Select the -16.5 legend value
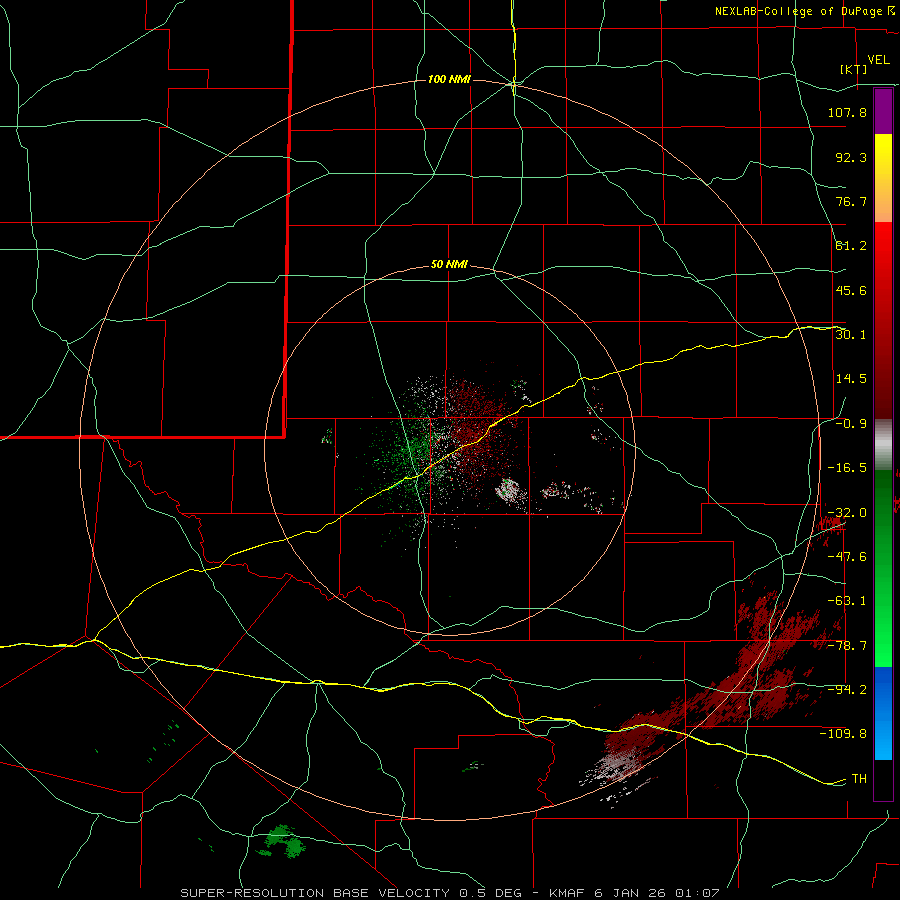The image size is (900, 900). [x=847, y=468]
